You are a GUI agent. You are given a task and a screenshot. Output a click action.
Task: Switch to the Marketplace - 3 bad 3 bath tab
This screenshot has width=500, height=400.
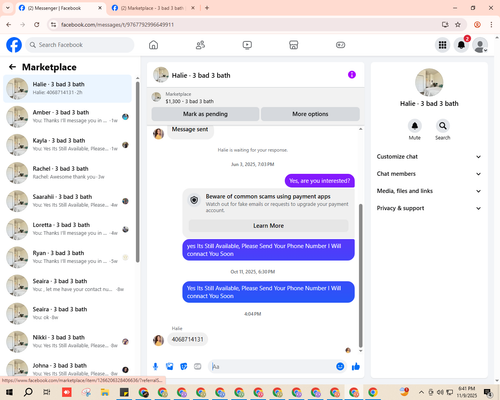[x=152, y=8]
